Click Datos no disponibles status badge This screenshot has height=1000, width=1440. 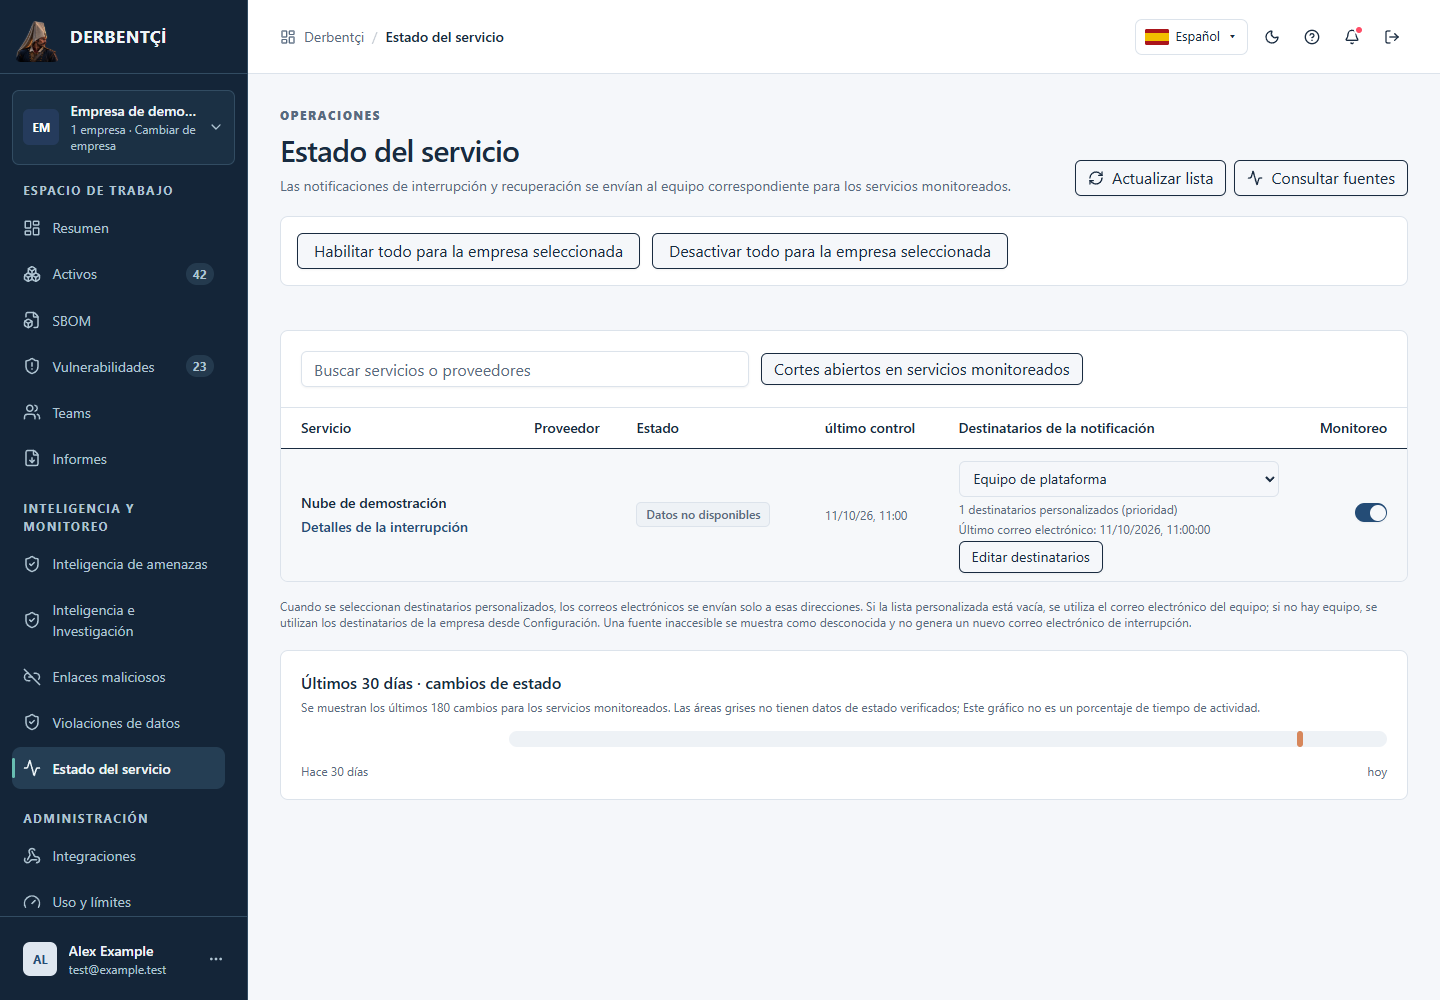(x=703, y=514)
